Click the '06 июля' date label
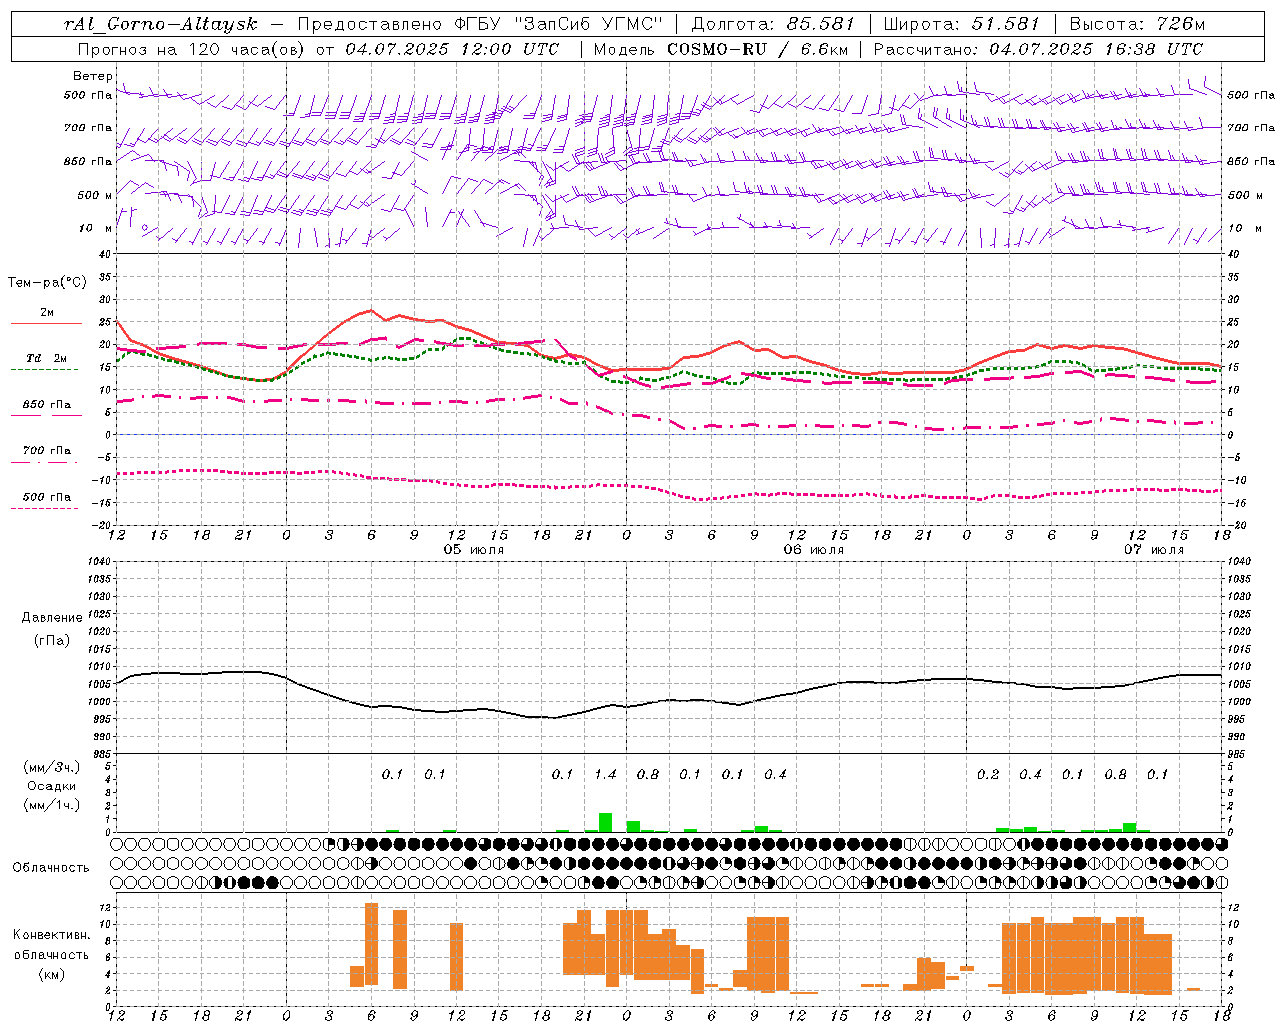Viewport: 1280px width, 1024px height. [814, 550]
